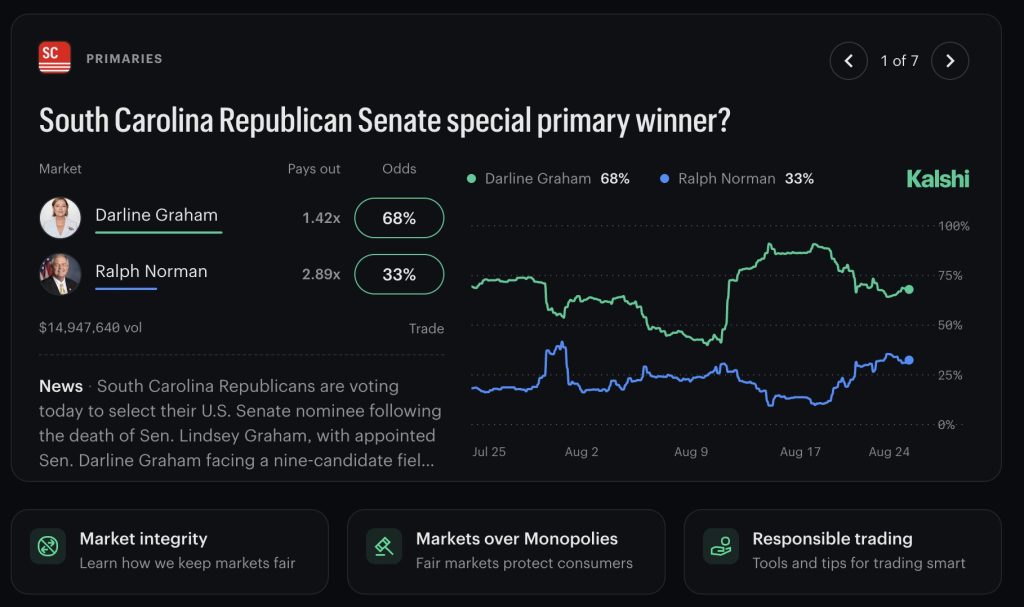Image resolution: width=1024 pixels, height=607 pixels.
Task: Click the Kalshi logo on the chart
Action: 937,179
